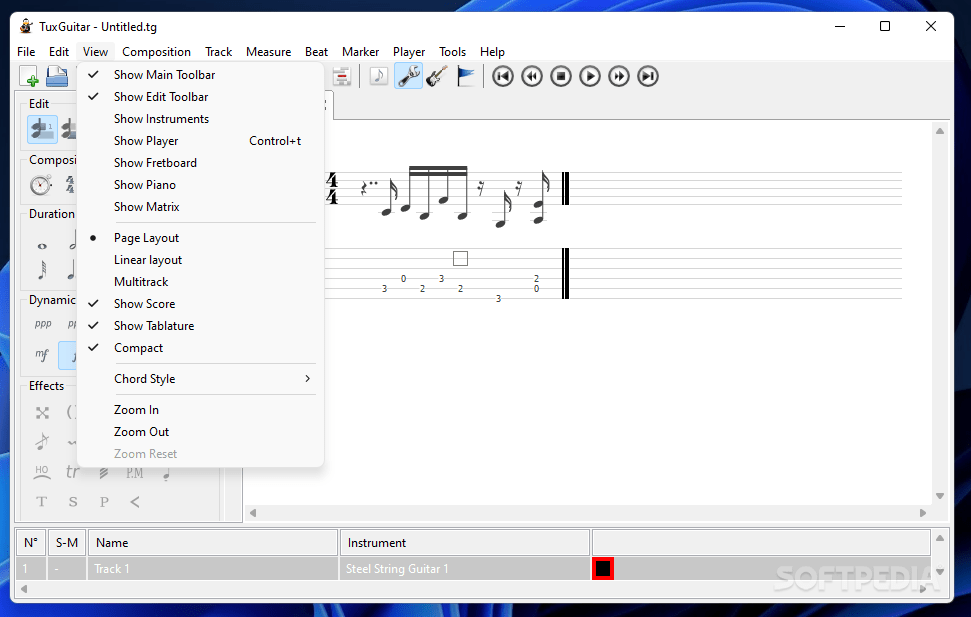Image resolution: width=971 pixels, height=617 pixels.
Task: Click the red color swatch for Track 1
Action: pos(603,568)
